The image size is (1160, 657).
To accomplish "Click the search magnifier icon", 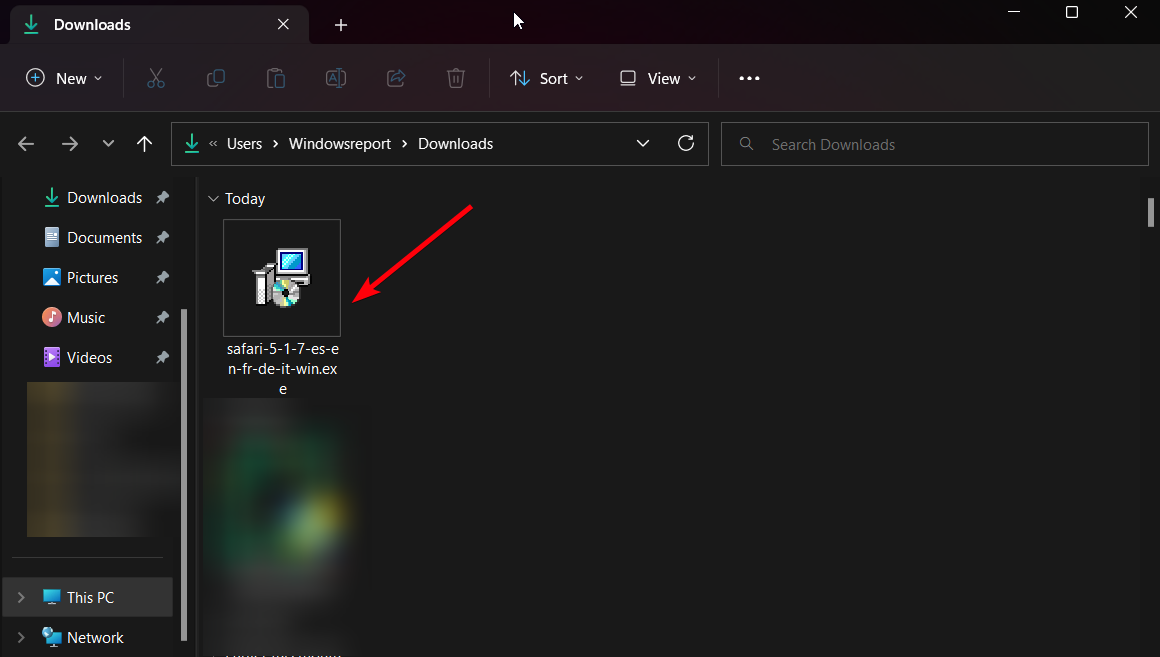I will point(746,144).
